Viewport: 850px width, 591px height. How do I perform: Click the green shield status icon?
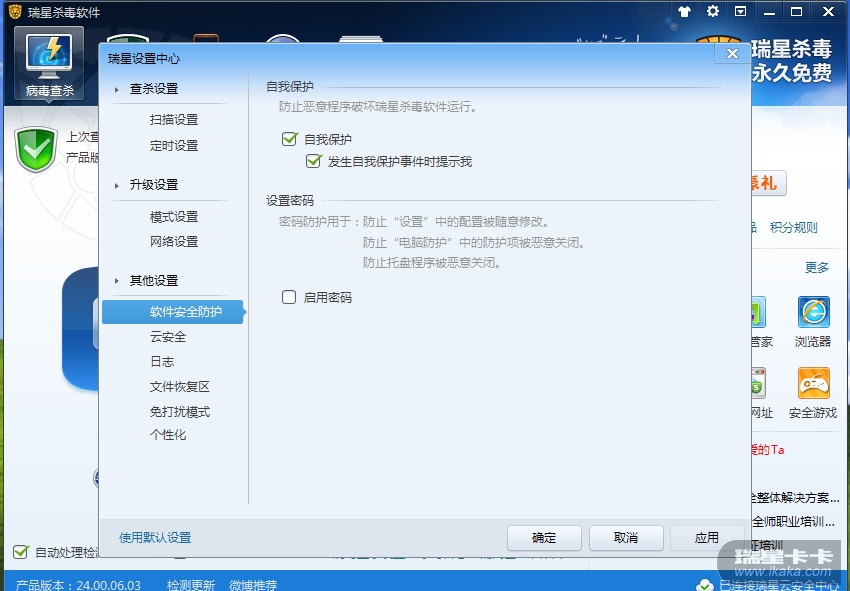(36, 149)
